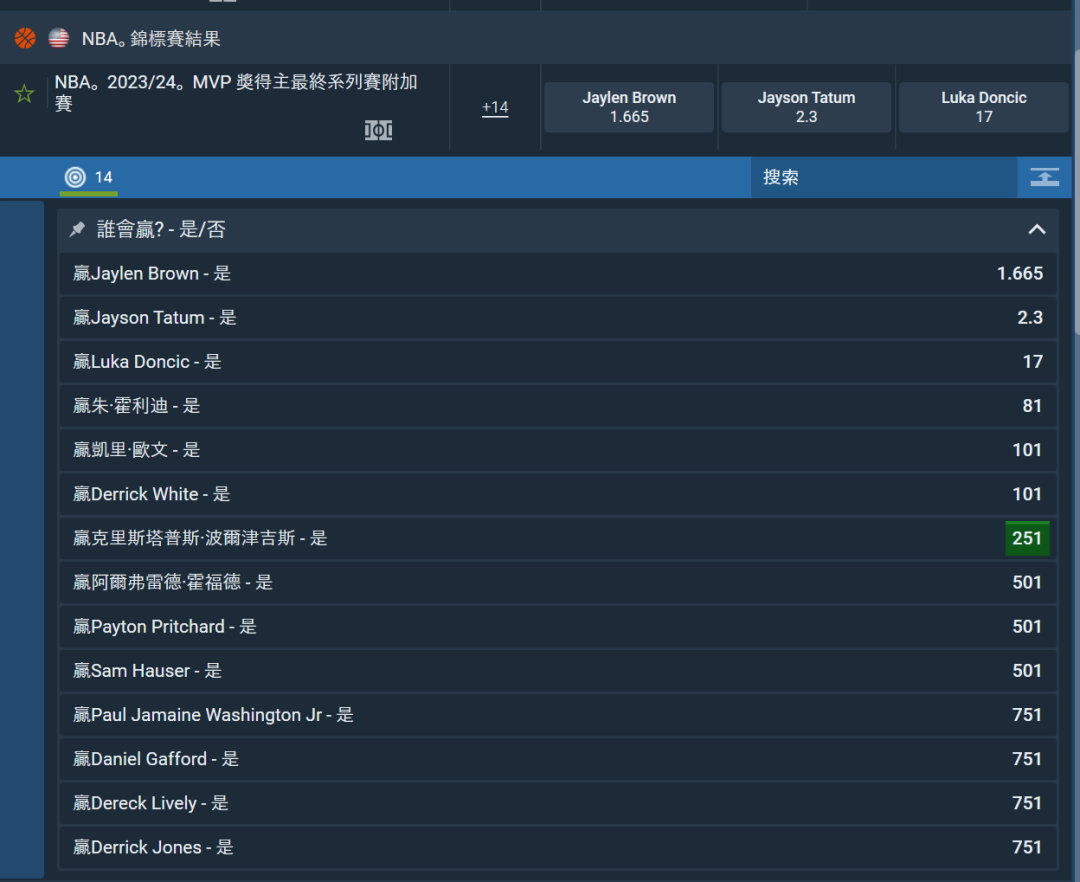Click the basketball sport icon
The image size is (1080, 882).
click(25, 39)
